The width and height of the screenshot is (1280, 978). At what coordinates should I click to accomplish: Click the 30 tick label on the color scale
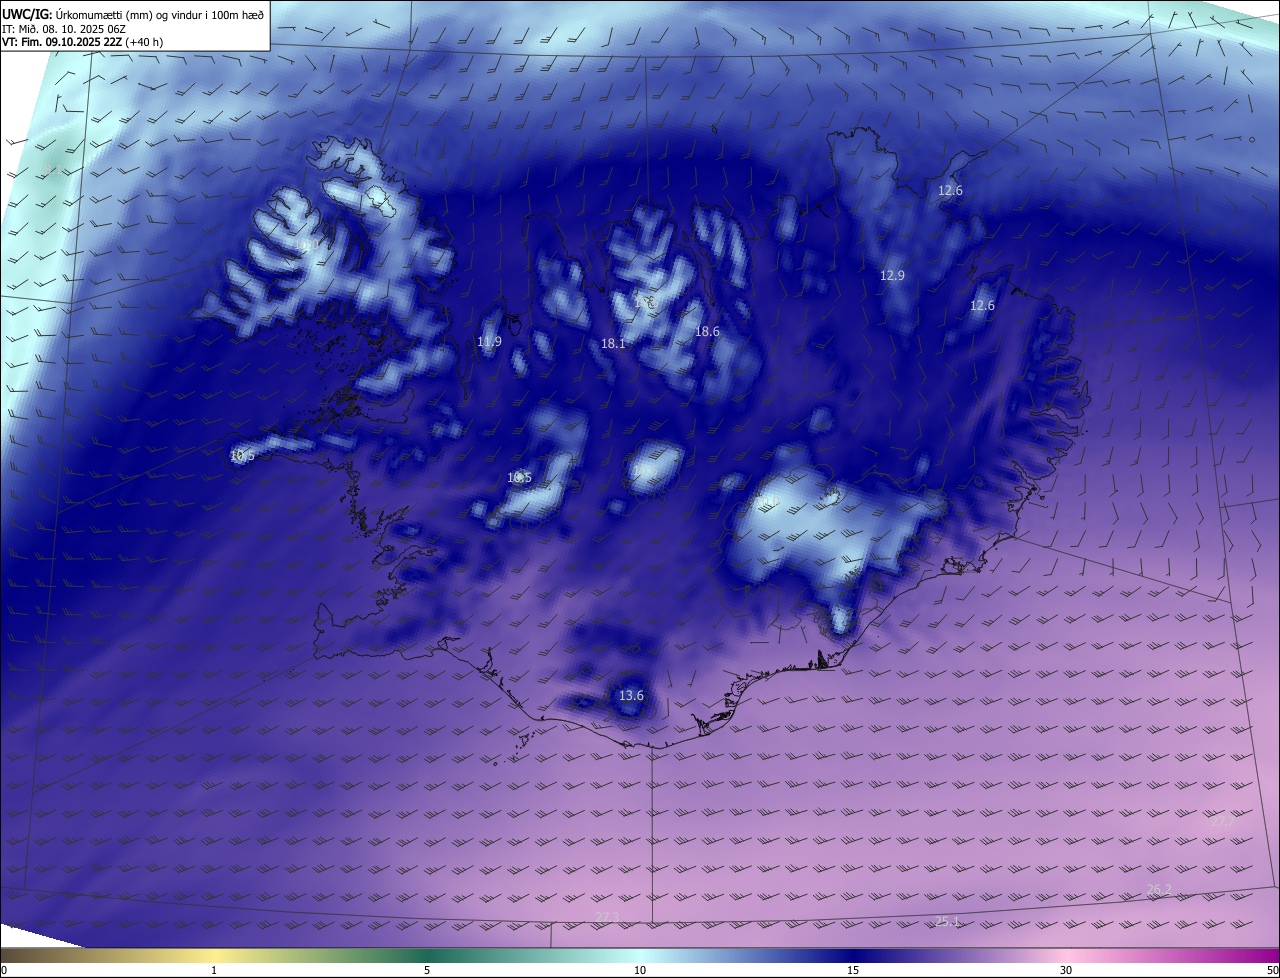[1066, 970]
